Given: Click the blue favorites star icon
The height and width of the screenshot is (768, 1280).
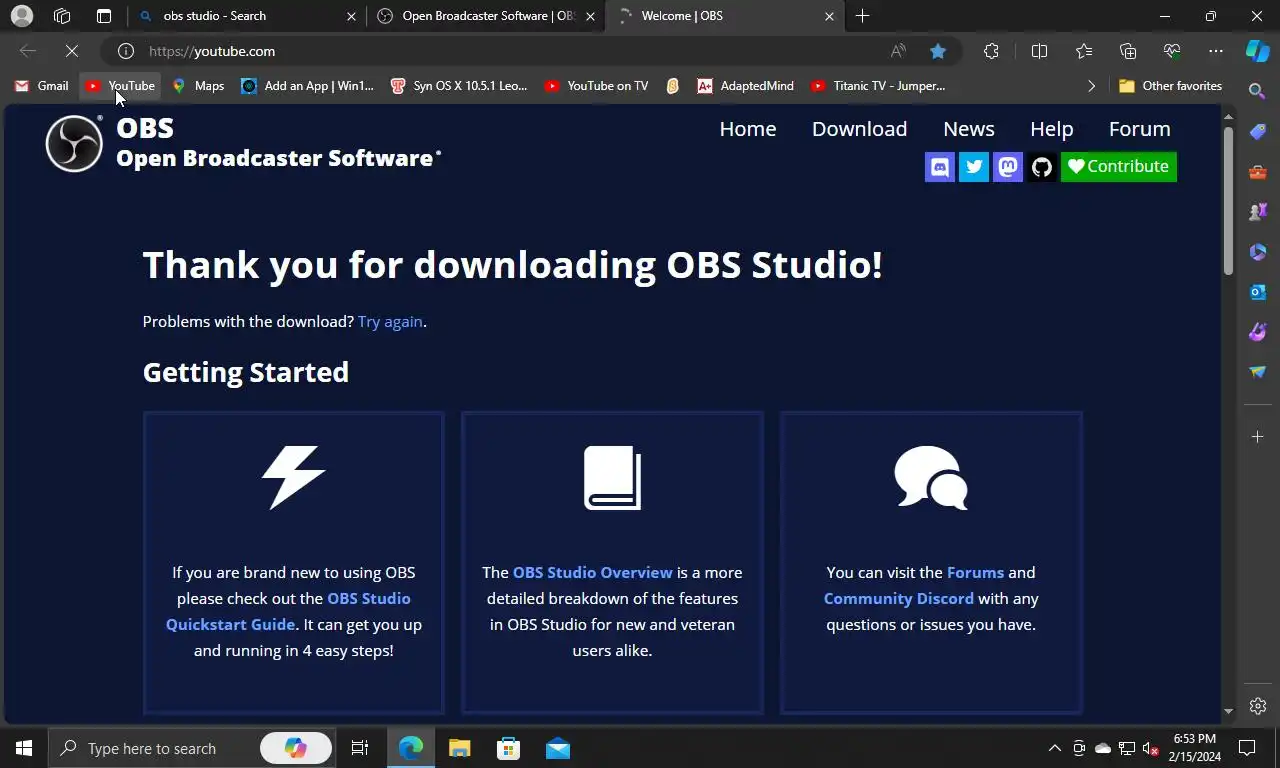Looking at the screenshot, I should 938,51.
